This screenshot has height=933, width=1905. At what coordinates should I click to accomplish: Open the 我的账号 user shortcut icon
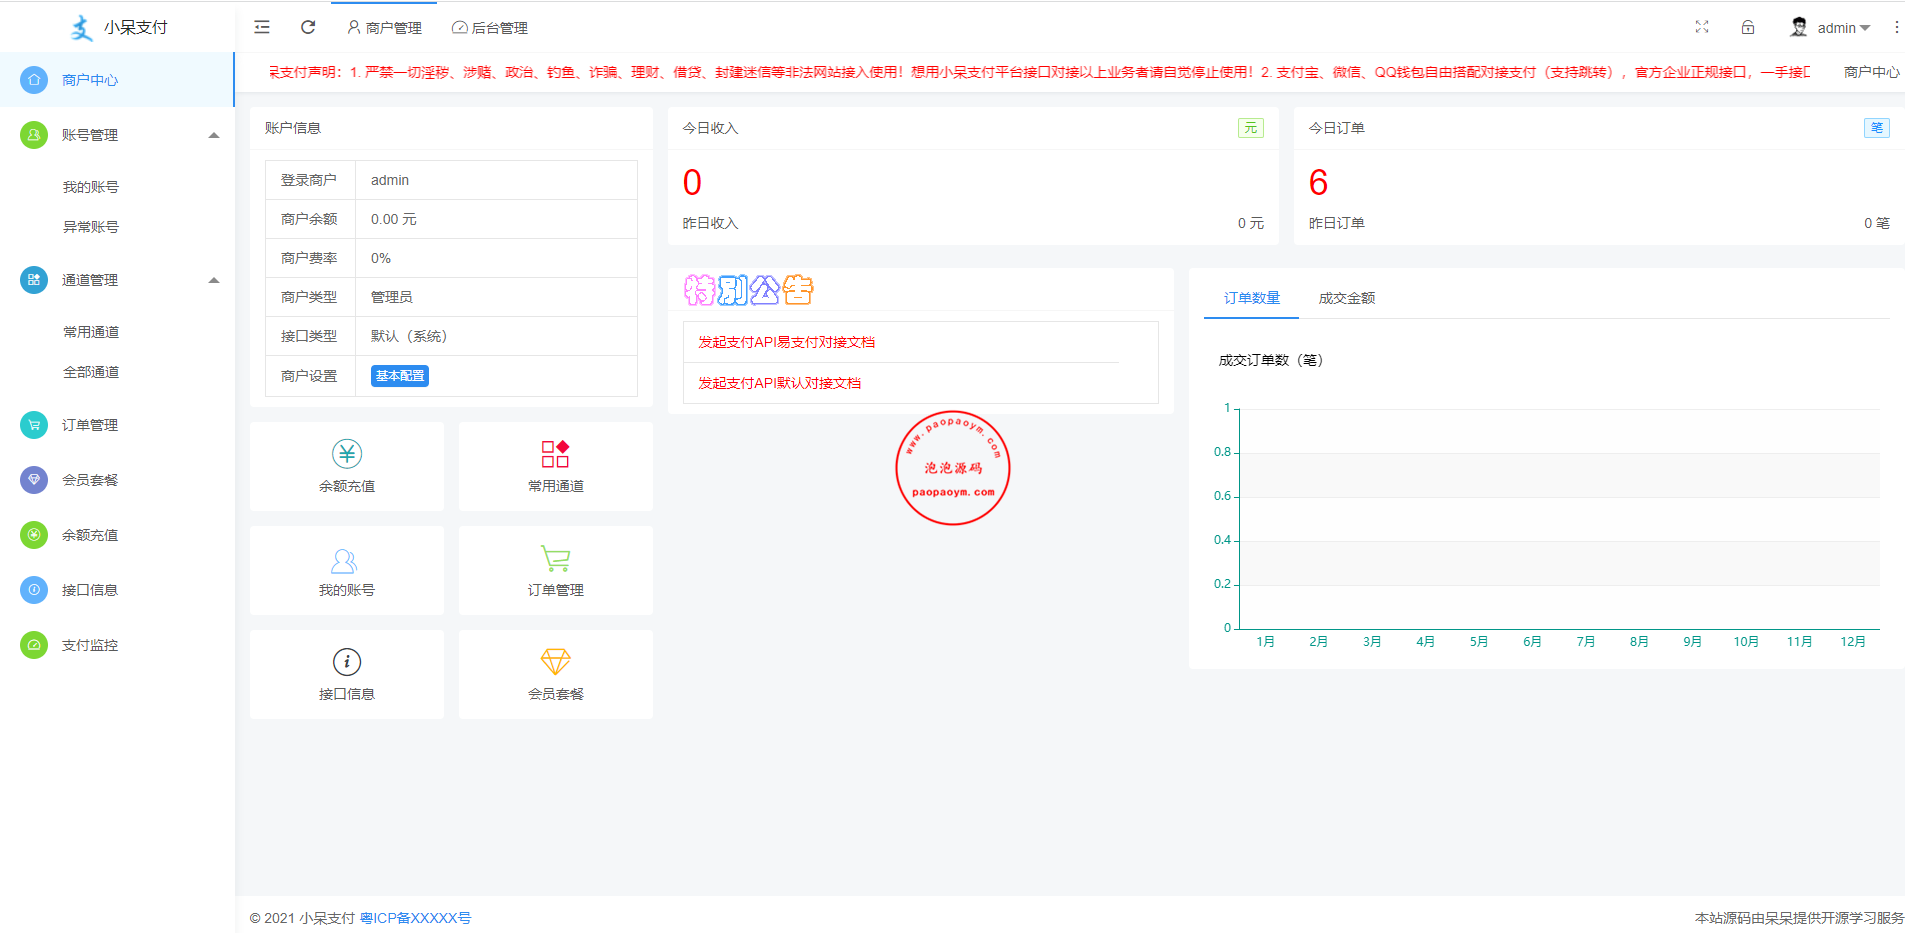(x=345, y=560)
